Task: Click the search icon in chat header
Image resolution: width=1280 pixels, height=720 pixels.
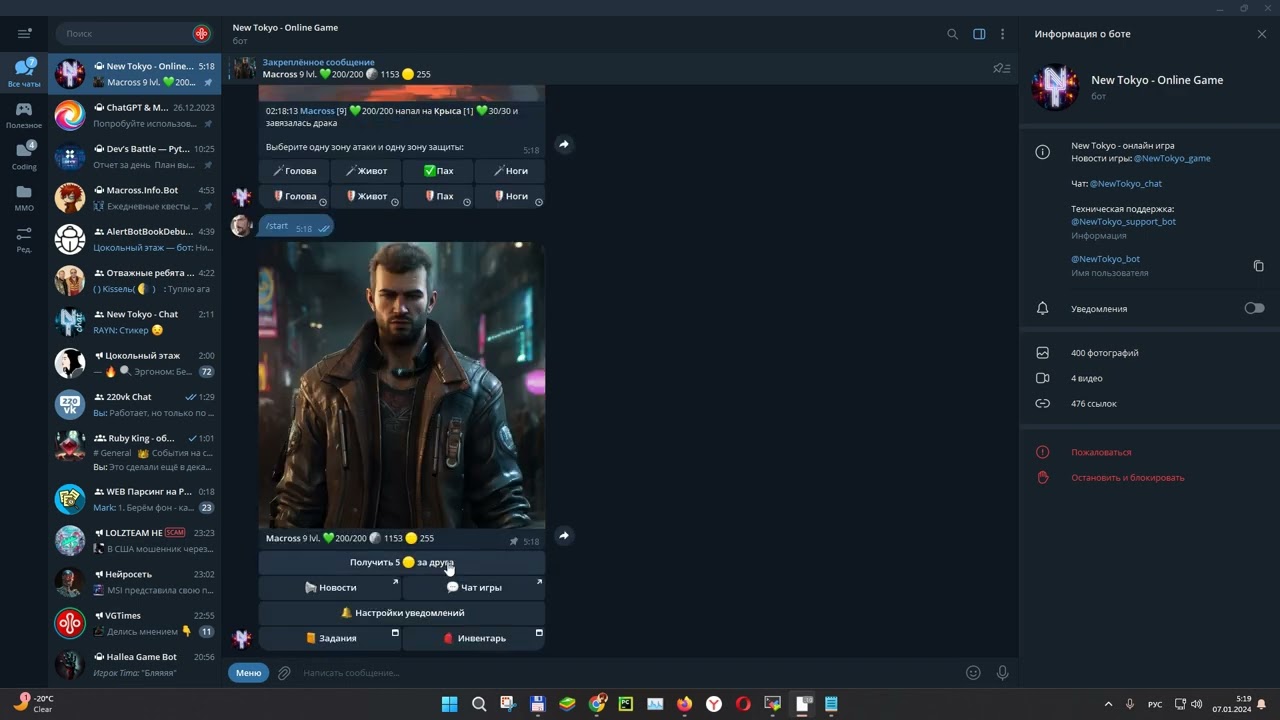Action: click(952, 34)
